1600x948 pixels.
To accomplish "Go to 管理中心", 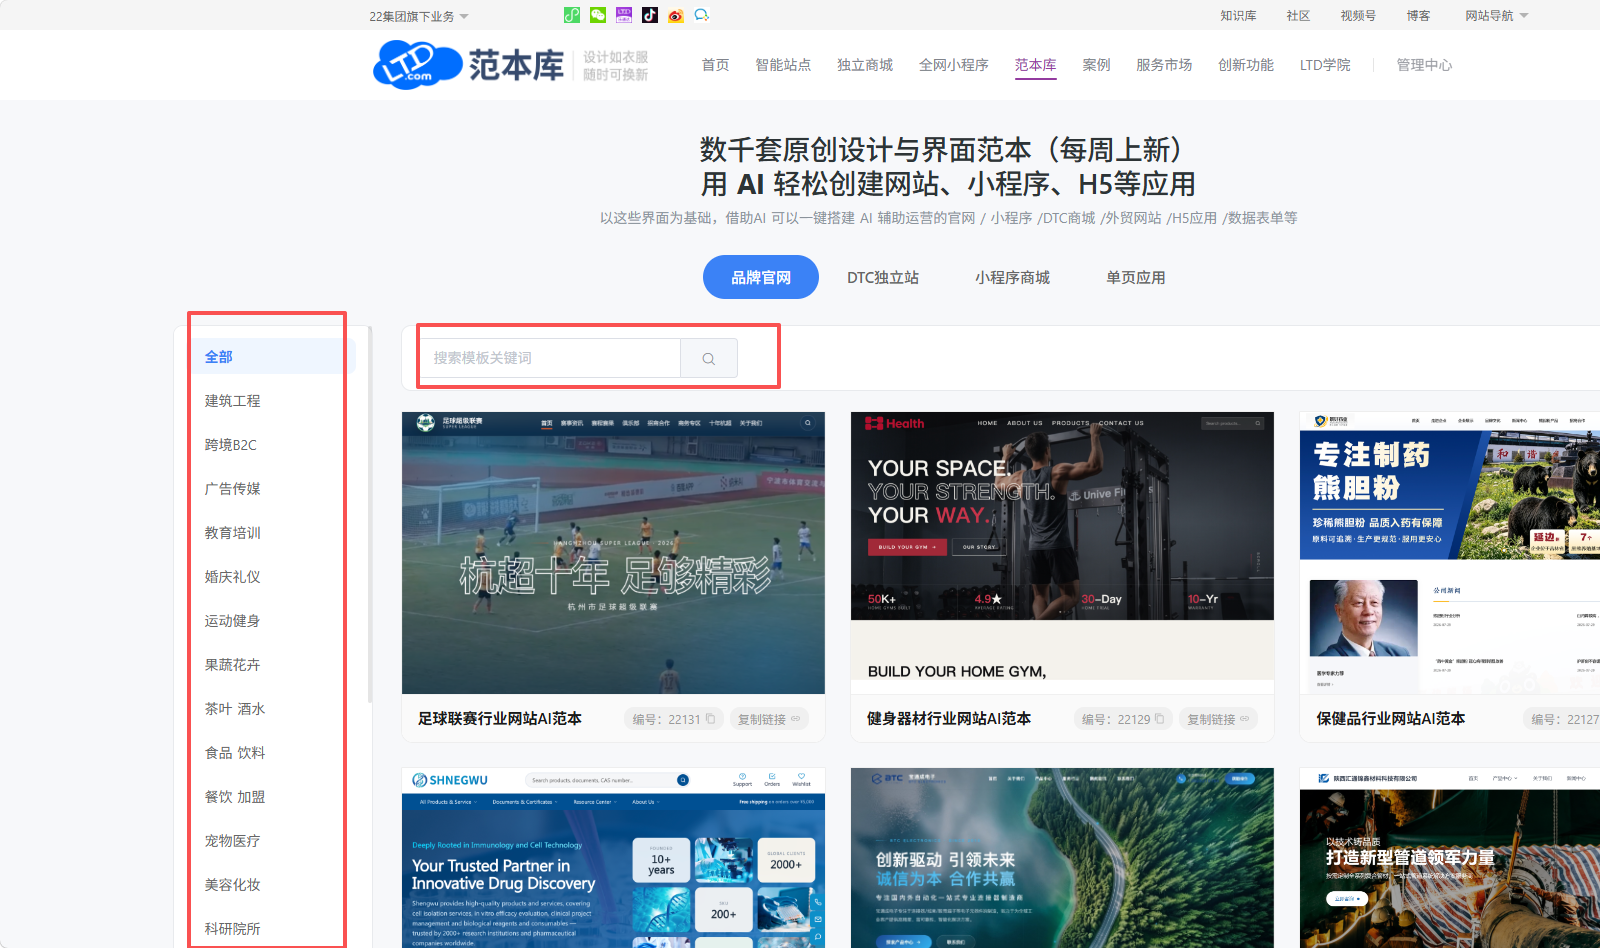I will point(1424,65).
